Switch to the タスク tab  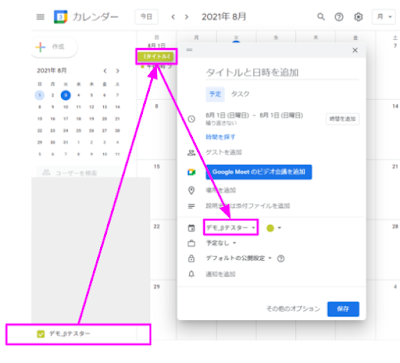[x=240, y=94]
